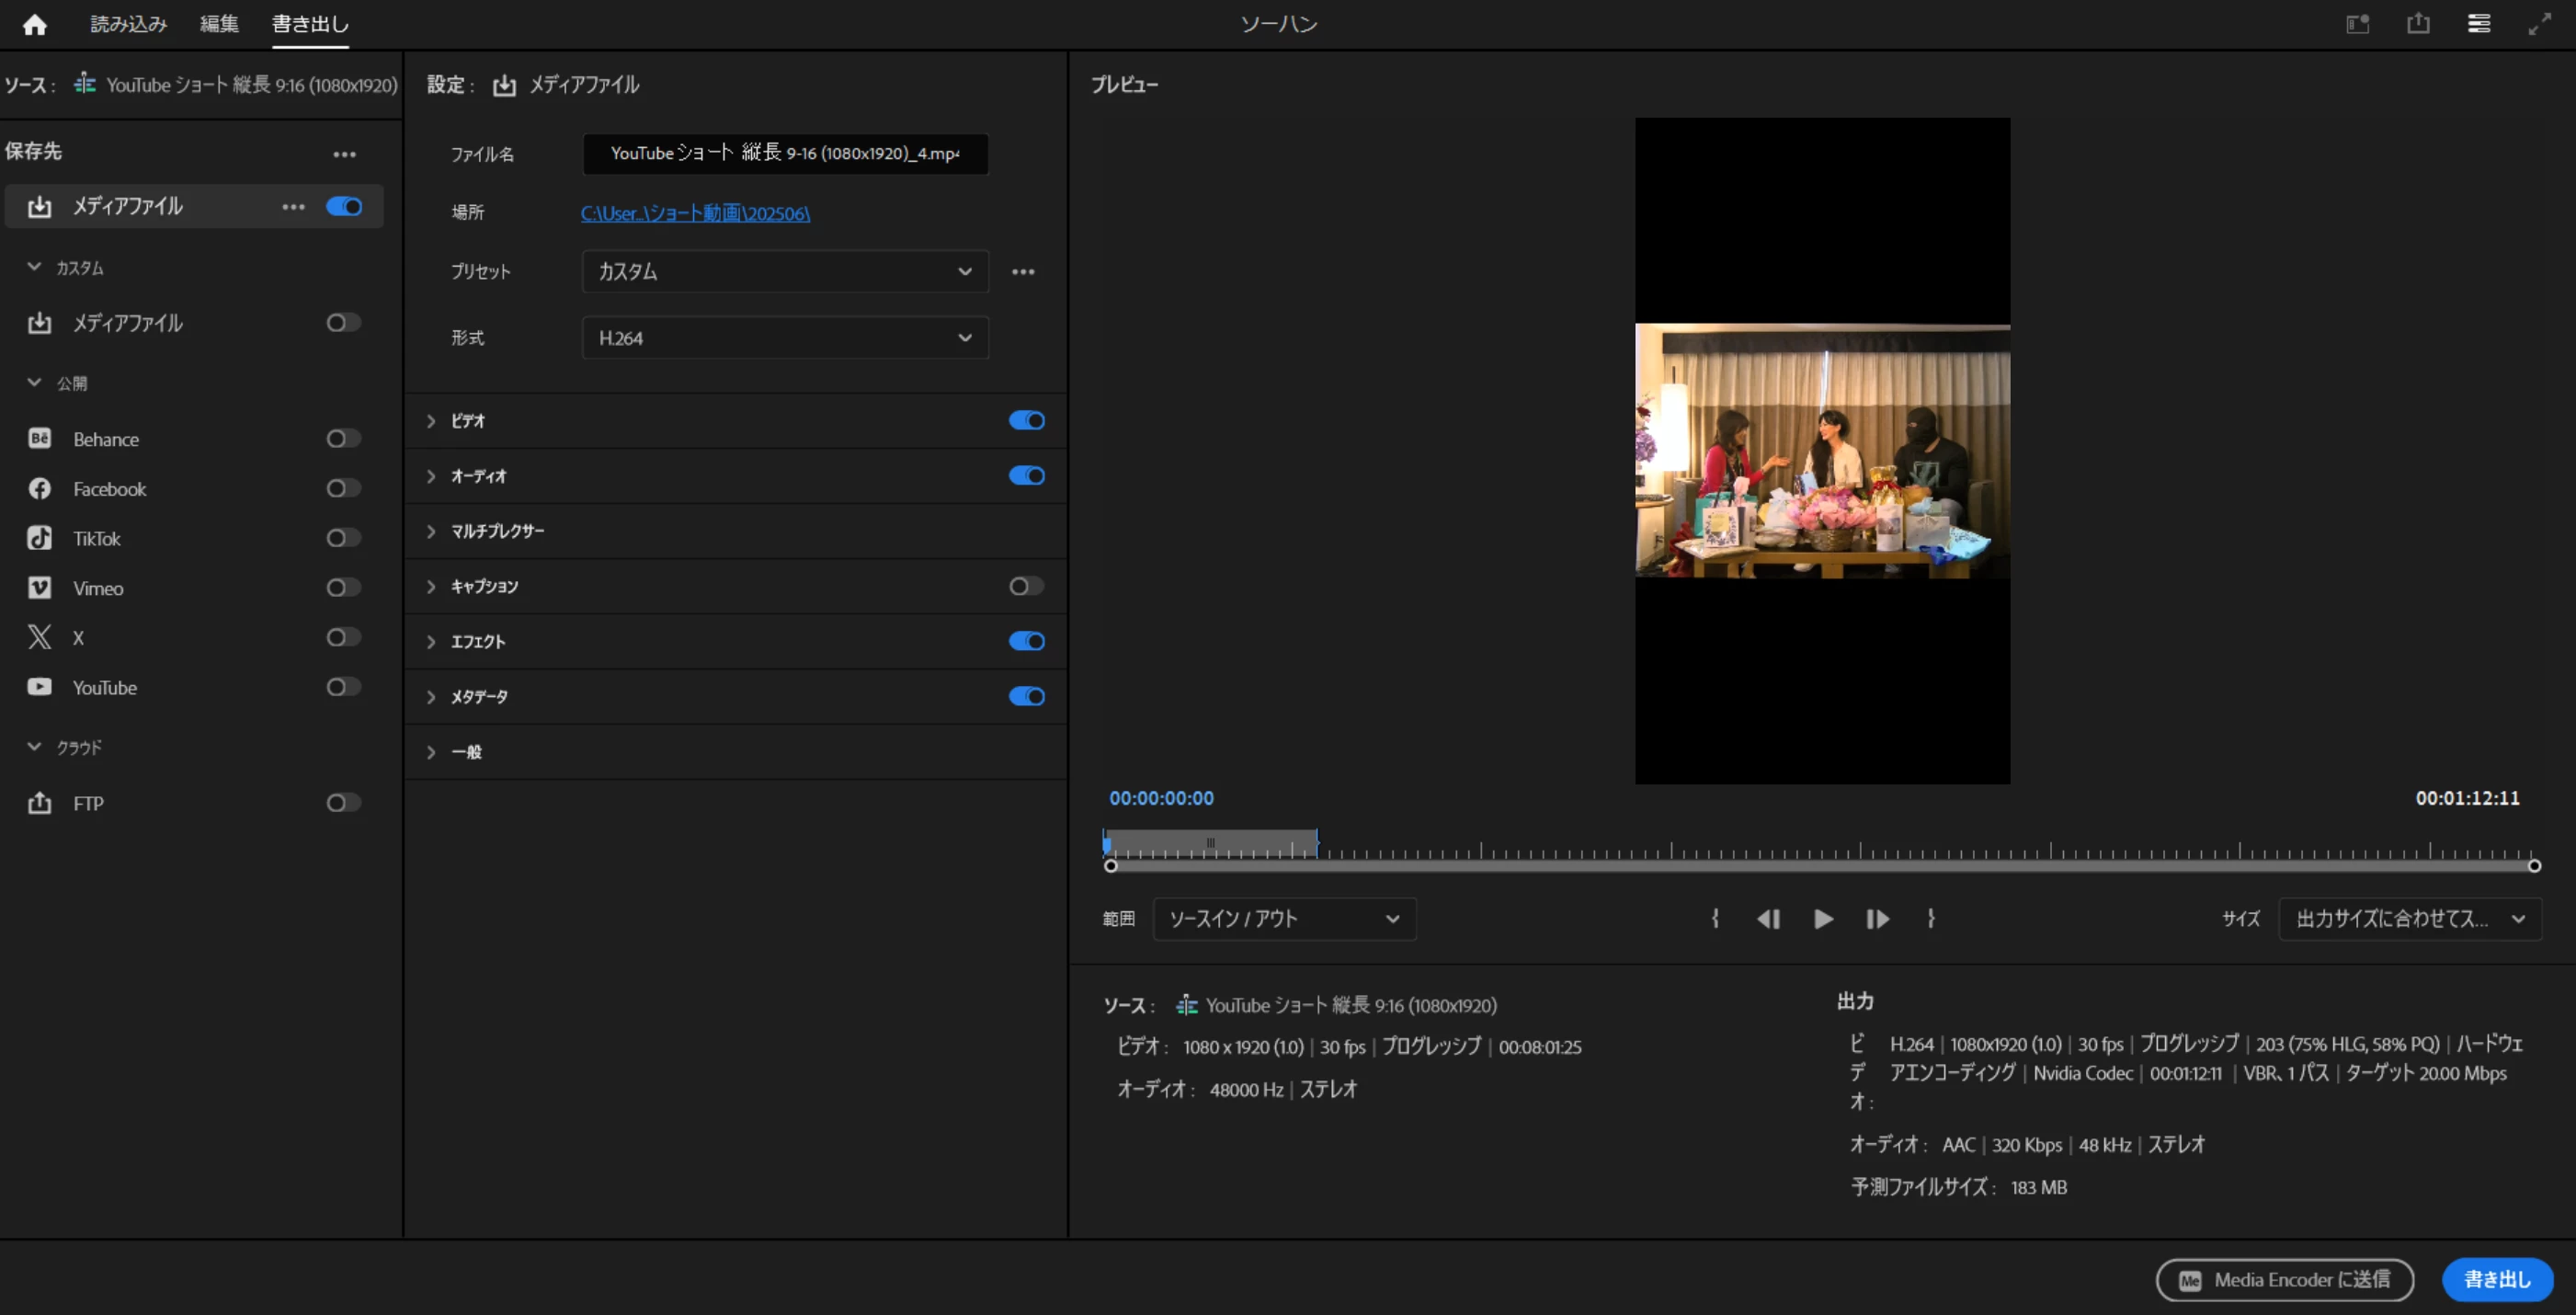Open preset options three-dot menu

pyautogui.click(x=1023, y=272)
